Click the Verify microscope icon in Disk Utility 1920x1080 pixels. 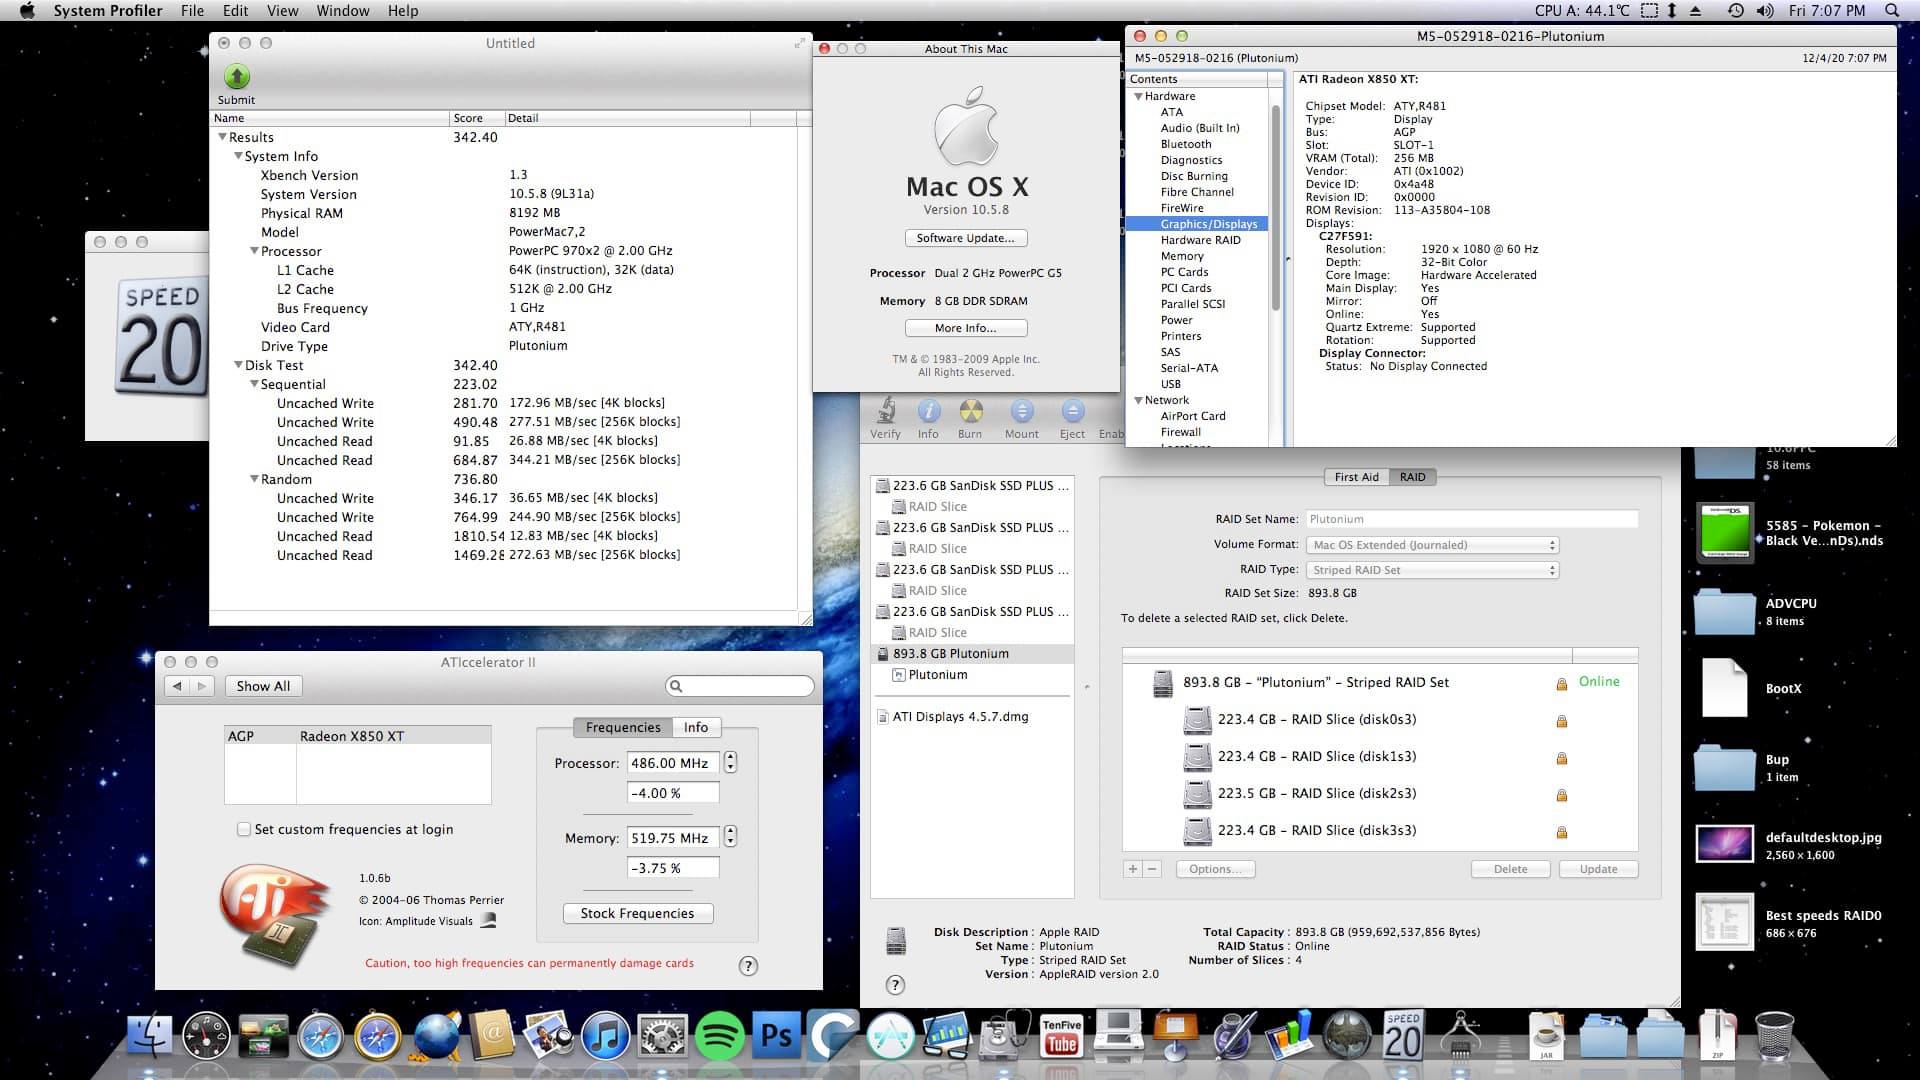885,411
